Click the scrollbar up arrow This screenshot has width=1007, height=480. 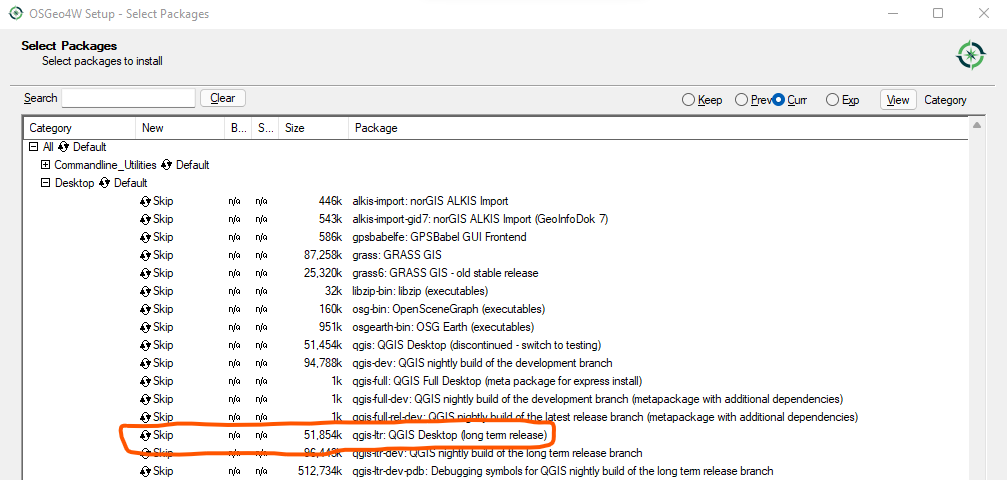coord(977,125)
